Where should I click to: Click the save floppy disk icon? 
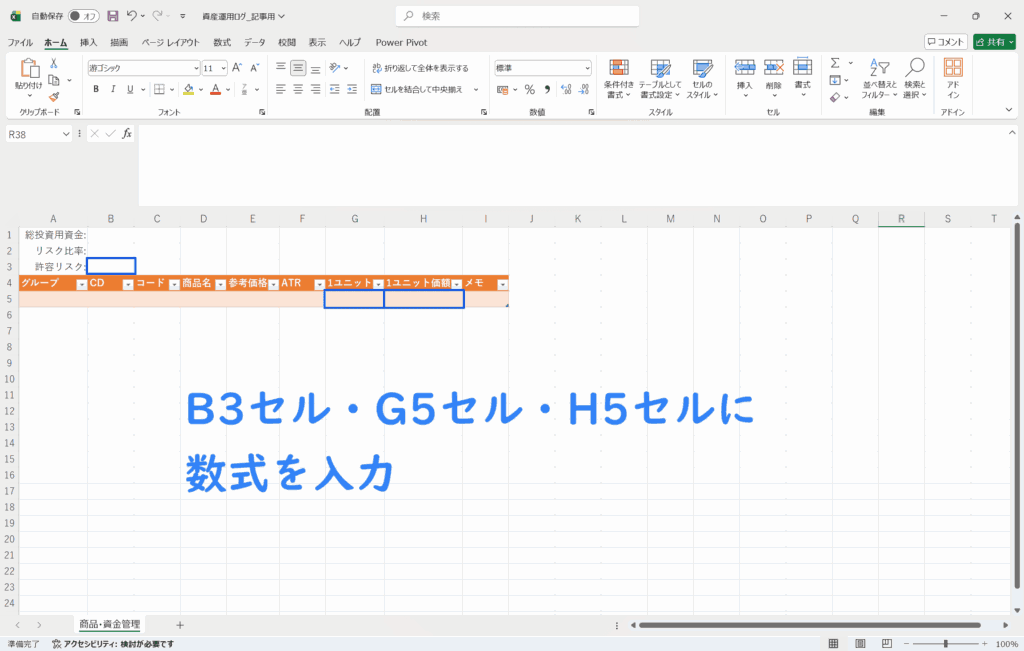(112, 16)
